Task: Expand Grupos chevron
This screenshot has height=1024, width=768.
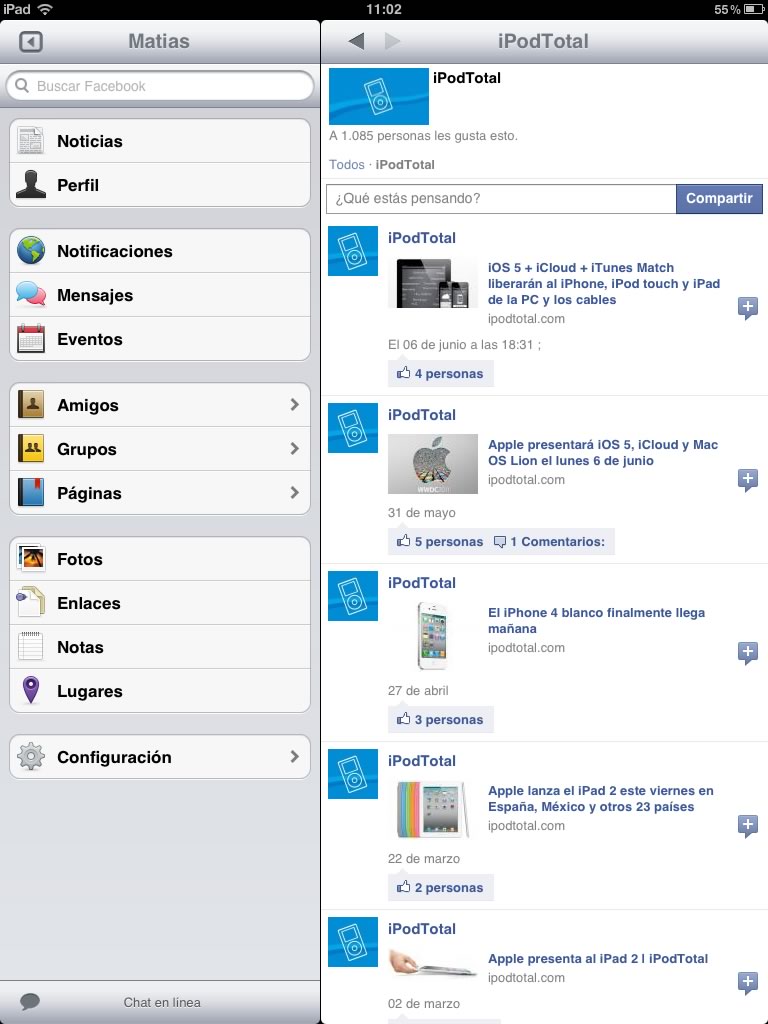Action: 295,449
